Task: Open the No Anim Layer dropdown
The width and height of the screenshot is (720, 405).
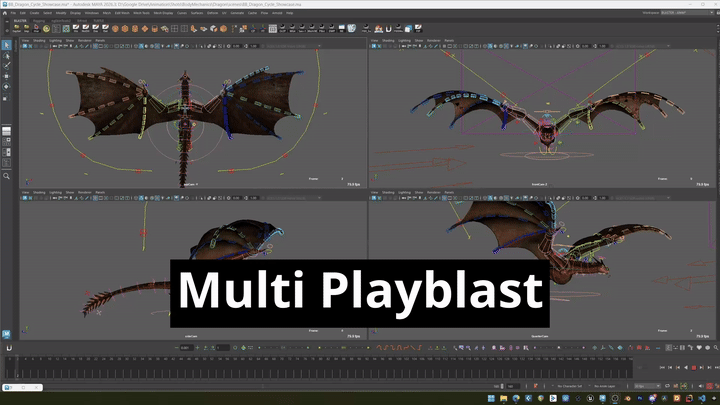Action: [604, 386]
